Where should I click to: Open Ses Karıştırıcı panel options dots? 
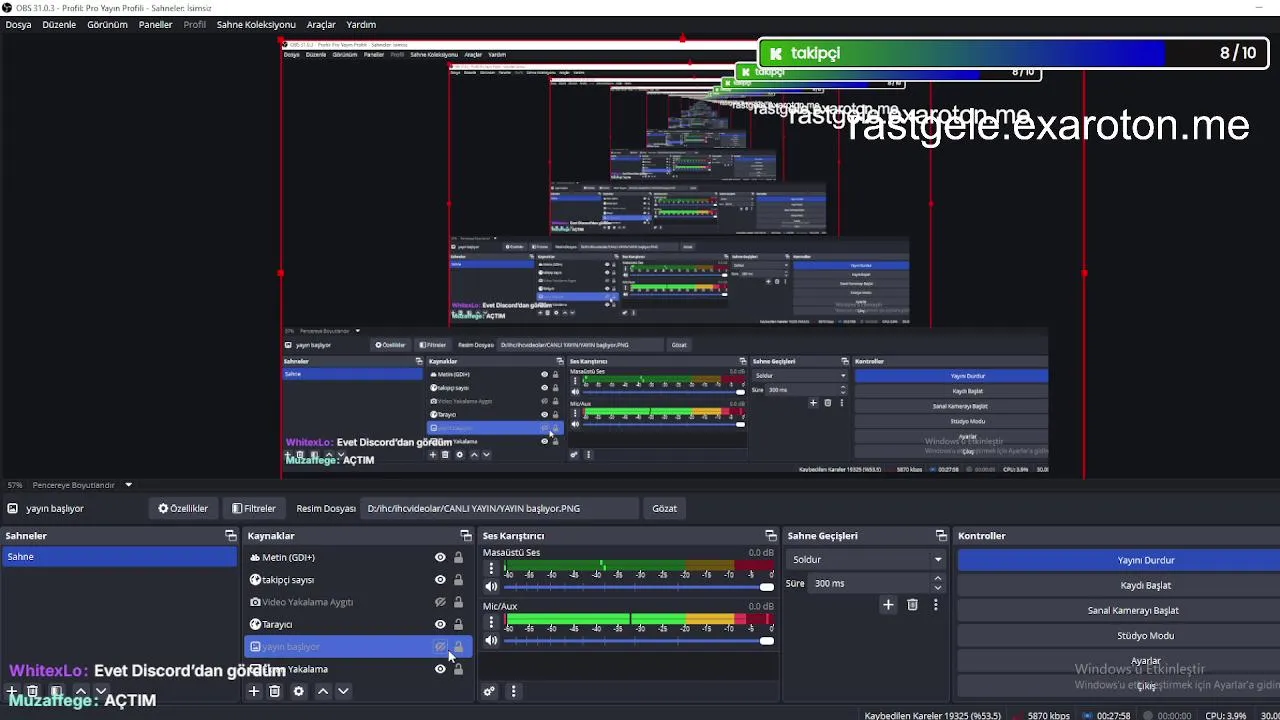coord(513,691)
